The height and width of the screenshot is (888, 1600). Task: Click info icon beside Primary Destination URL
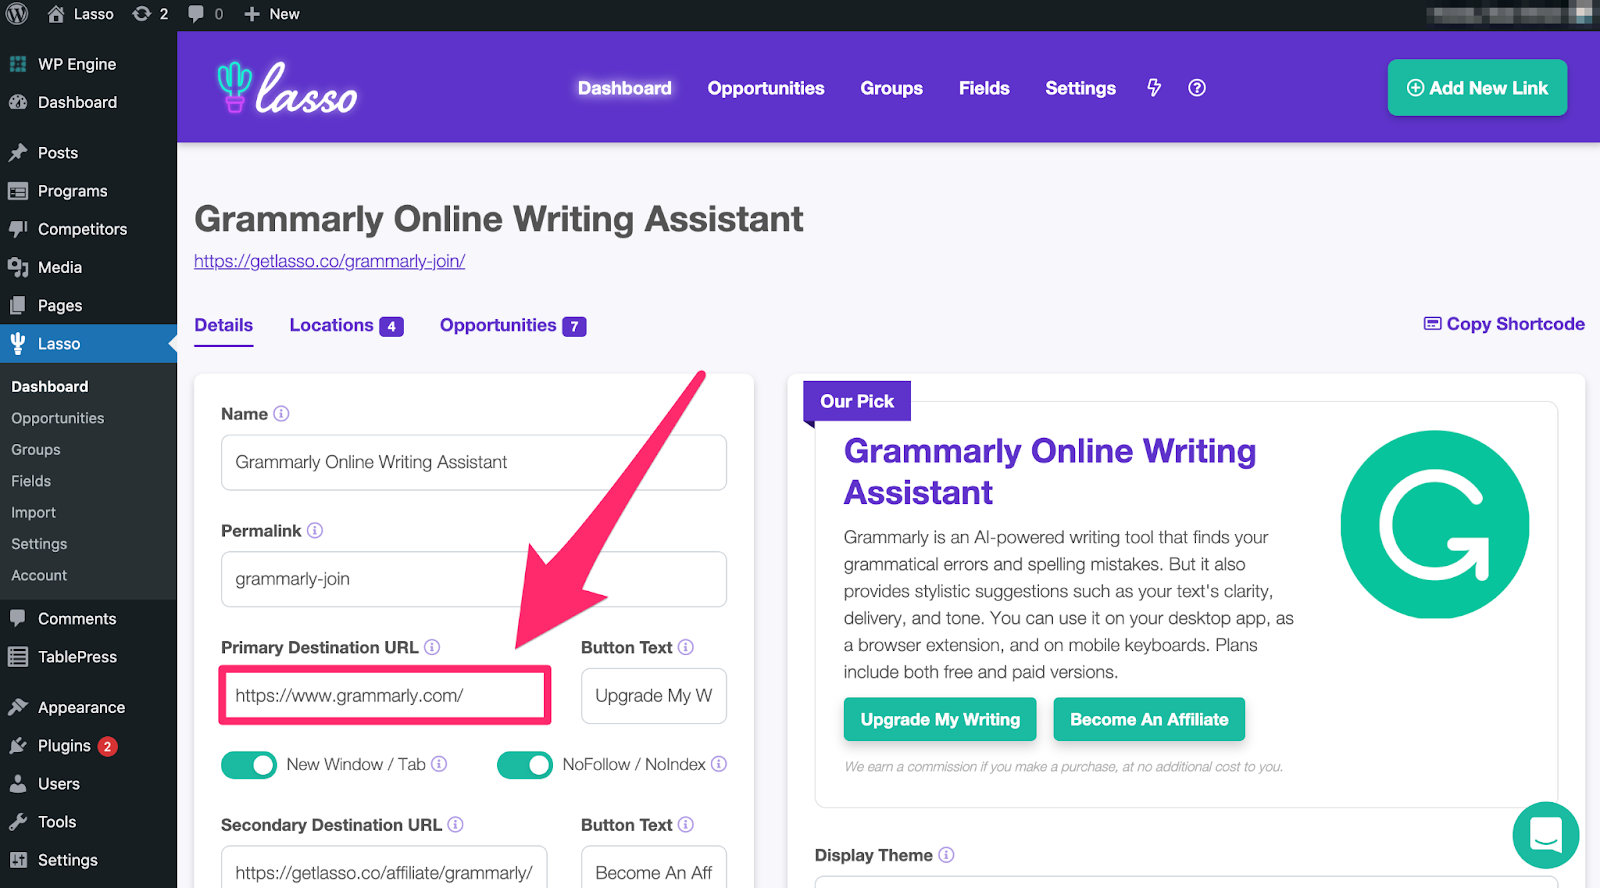(432, 647)
